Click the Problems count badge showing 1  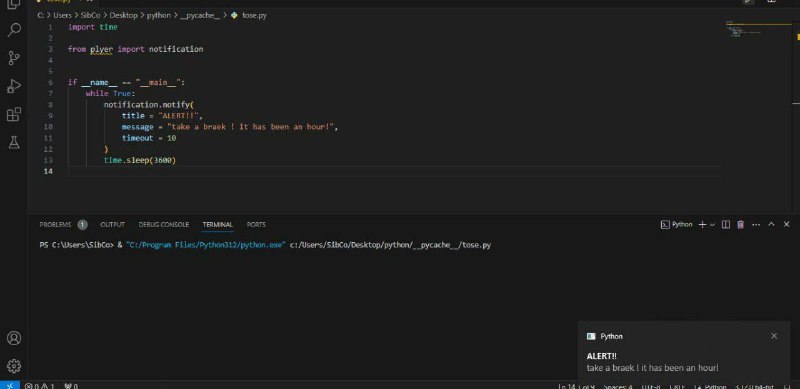point(83,225)
